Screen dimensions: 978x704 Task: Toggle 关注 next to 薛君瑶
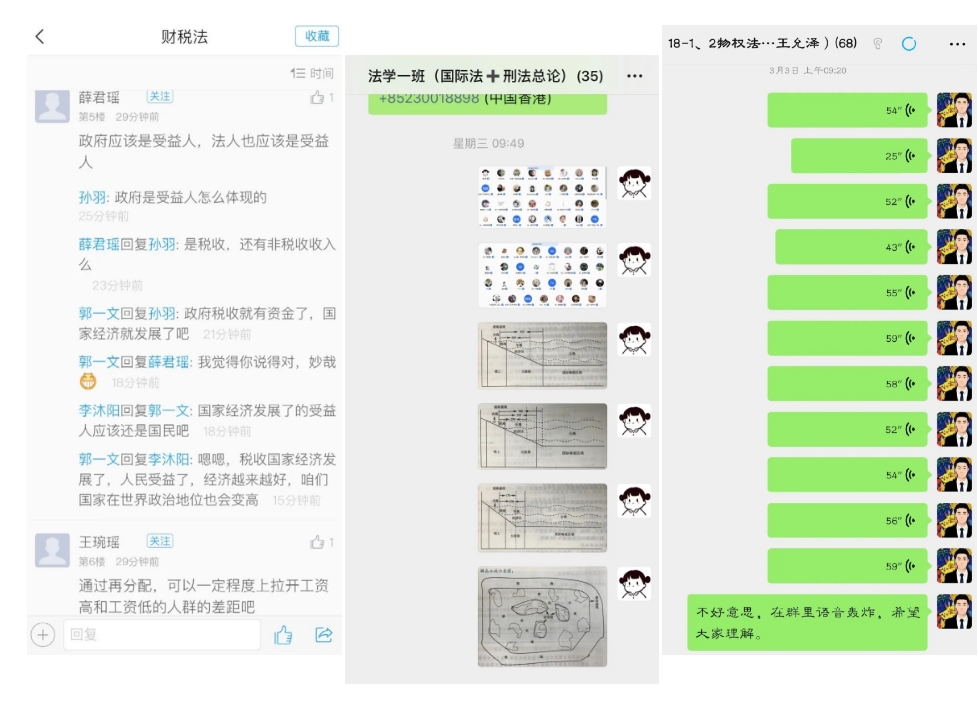coord(159,96)
